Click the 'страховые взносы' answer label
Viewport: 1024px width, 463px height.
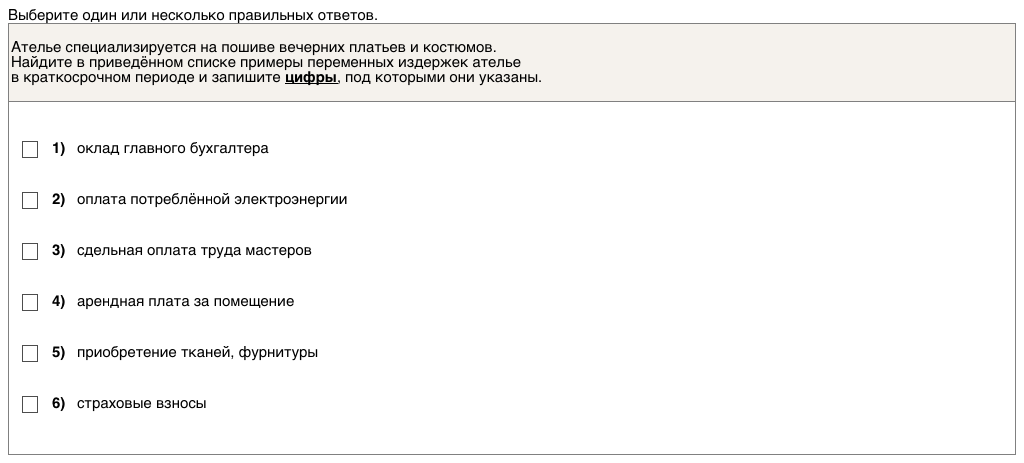(x=141, y=404)
